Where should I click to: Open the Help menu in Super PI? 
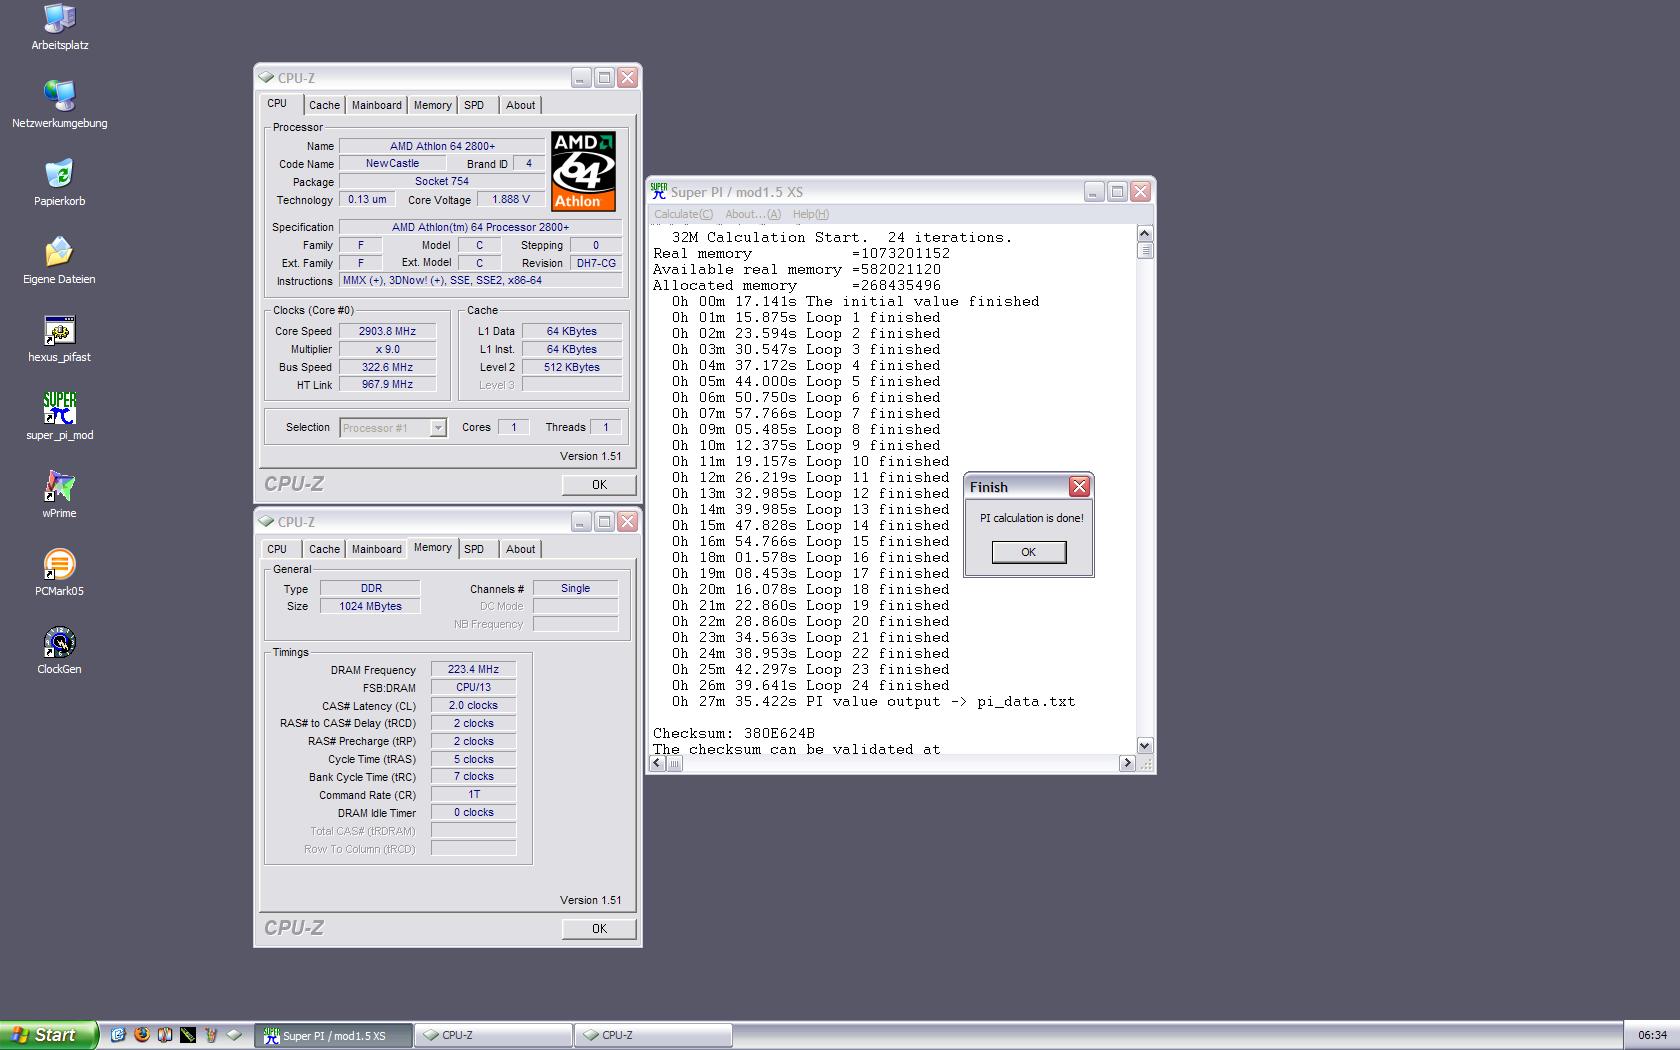(x=810, y=214)
